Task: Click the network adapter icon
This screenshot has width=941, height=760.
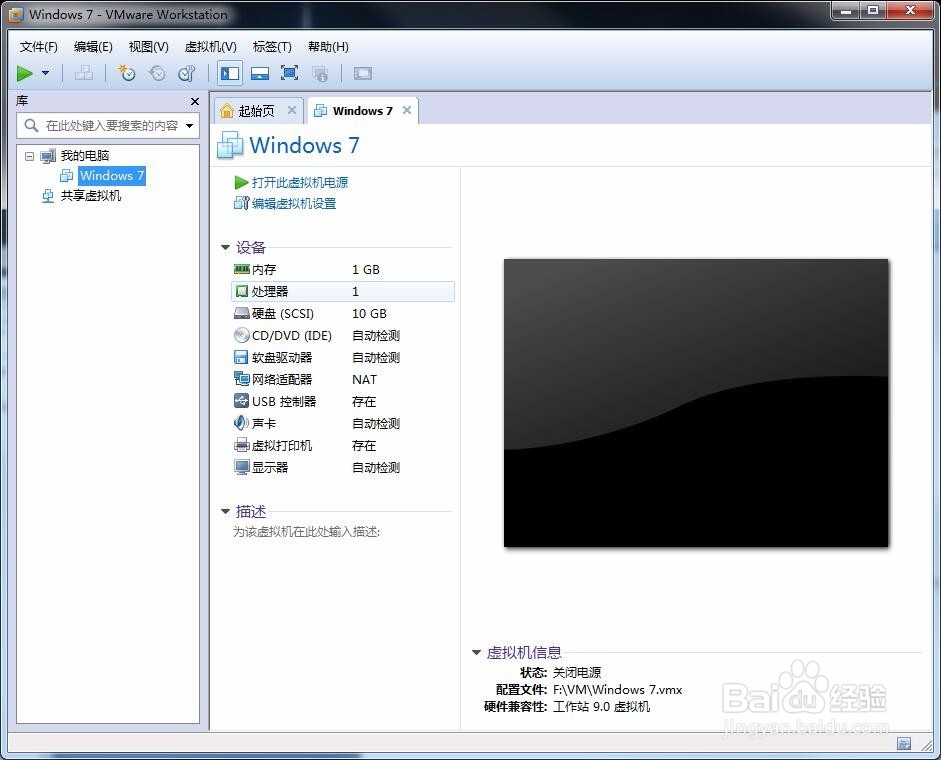Action: [x=241, y=379]
